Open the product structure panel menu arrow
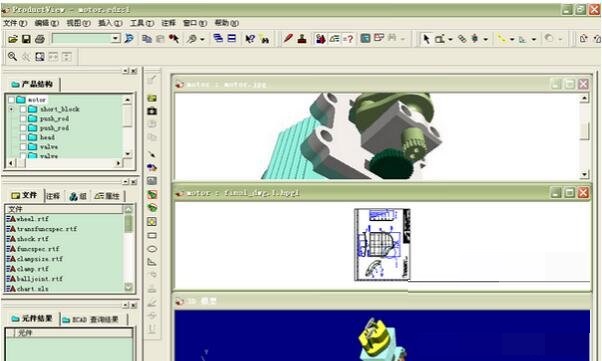Screen dimensions: 602x361 [x=126, y=71]
